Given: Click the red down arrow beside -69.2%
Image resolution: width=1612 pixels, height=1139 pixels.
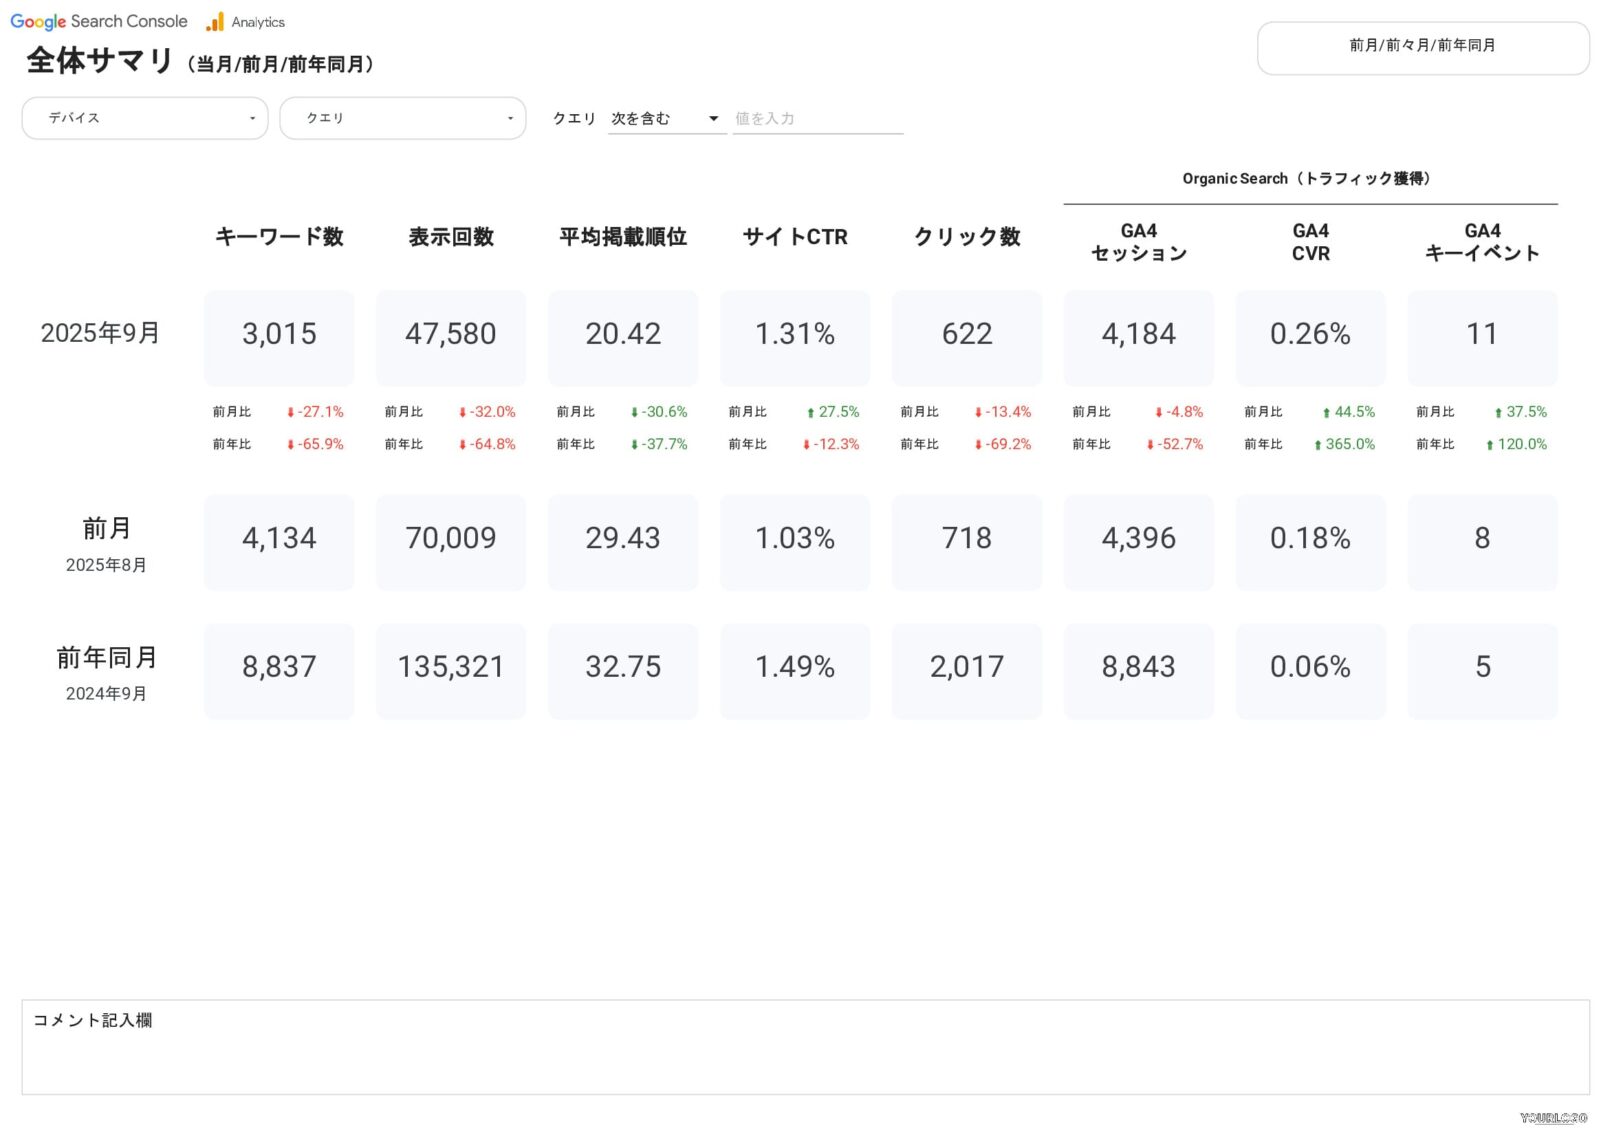Looking at the screenshot, I should 978,445.
